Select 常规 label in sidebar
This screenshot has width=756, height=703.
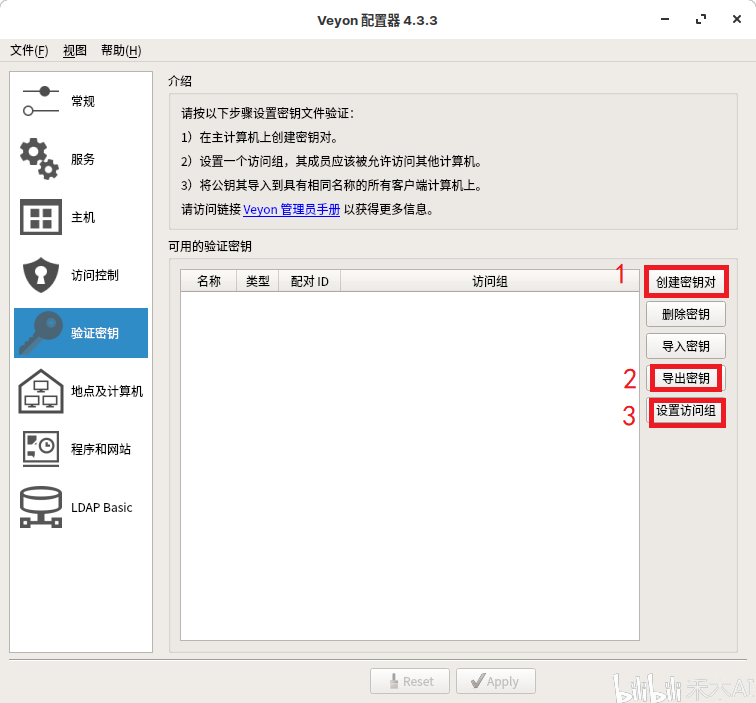coord(83,101)
